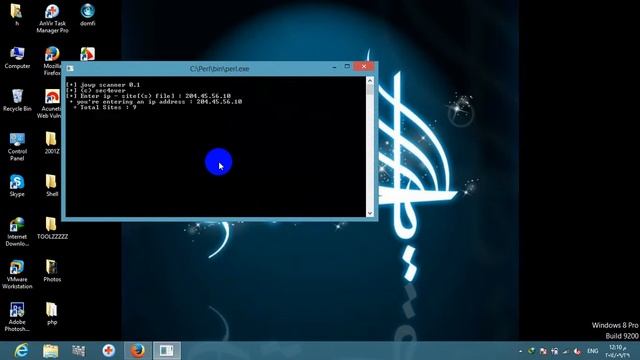Image resolution: width=640 pixels, height=360 pixels.
Task: Select the perl.exe console taskbar button
Action: (167, 351)
